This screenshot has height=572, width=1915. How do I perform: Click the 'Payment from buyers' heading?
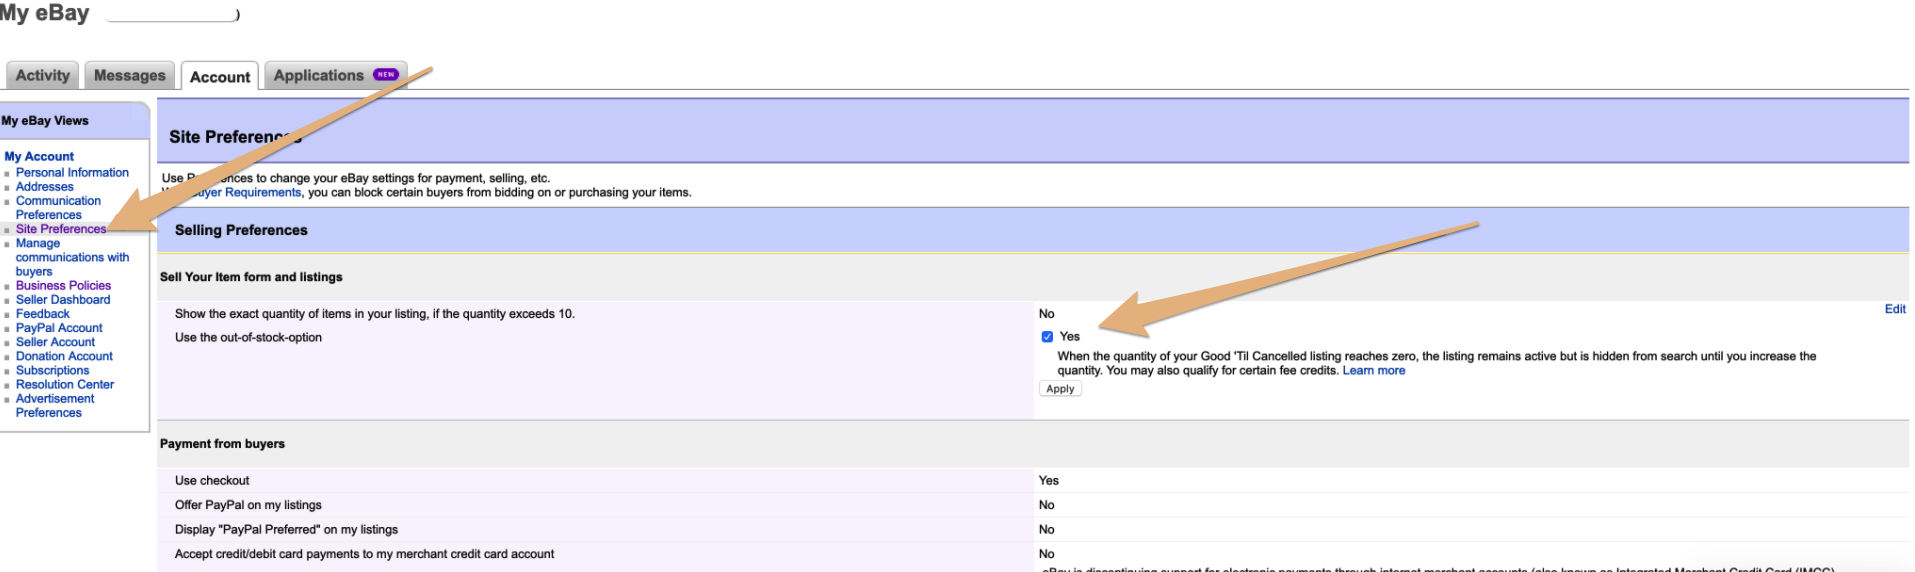[222, 444]
